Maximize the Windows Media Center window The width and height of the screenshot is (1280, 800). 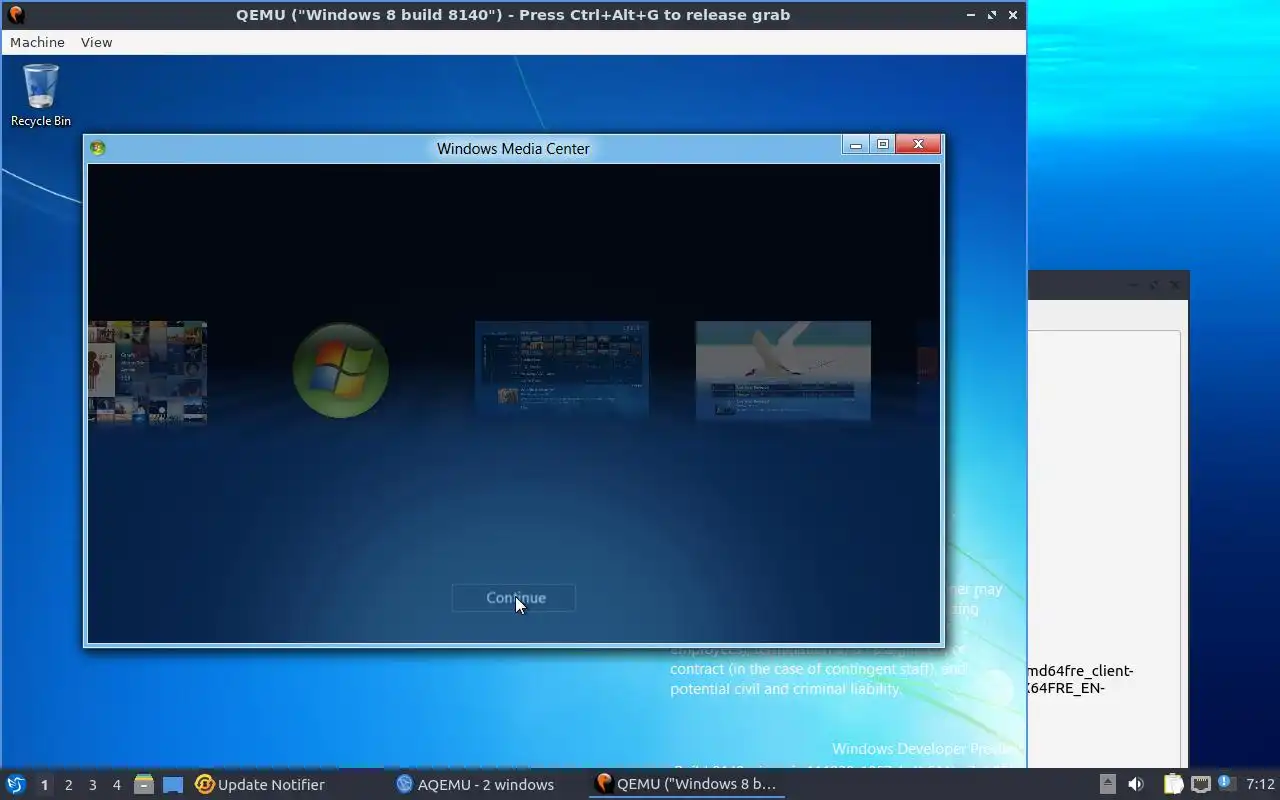[x=883, y=145]
